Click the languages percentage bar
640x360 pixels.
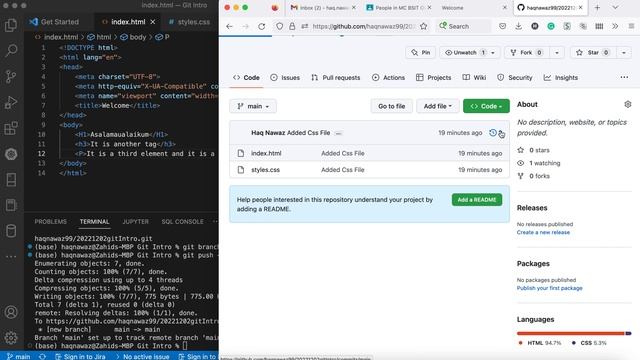click(x=574, y=333)
